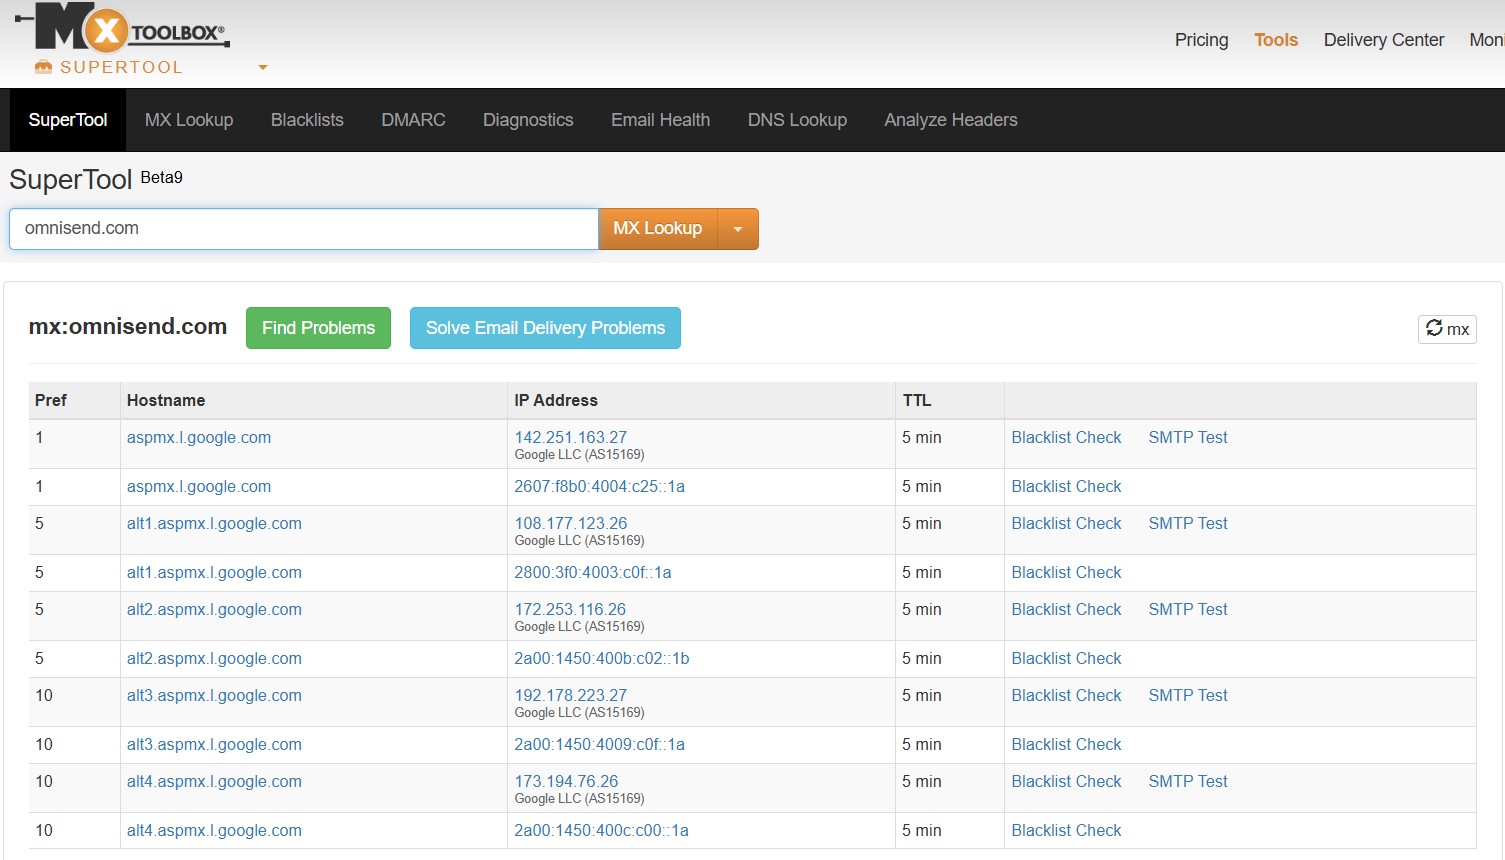
Task: Run Blacklist Check for 192.178.223.27
Action: 1066,695
